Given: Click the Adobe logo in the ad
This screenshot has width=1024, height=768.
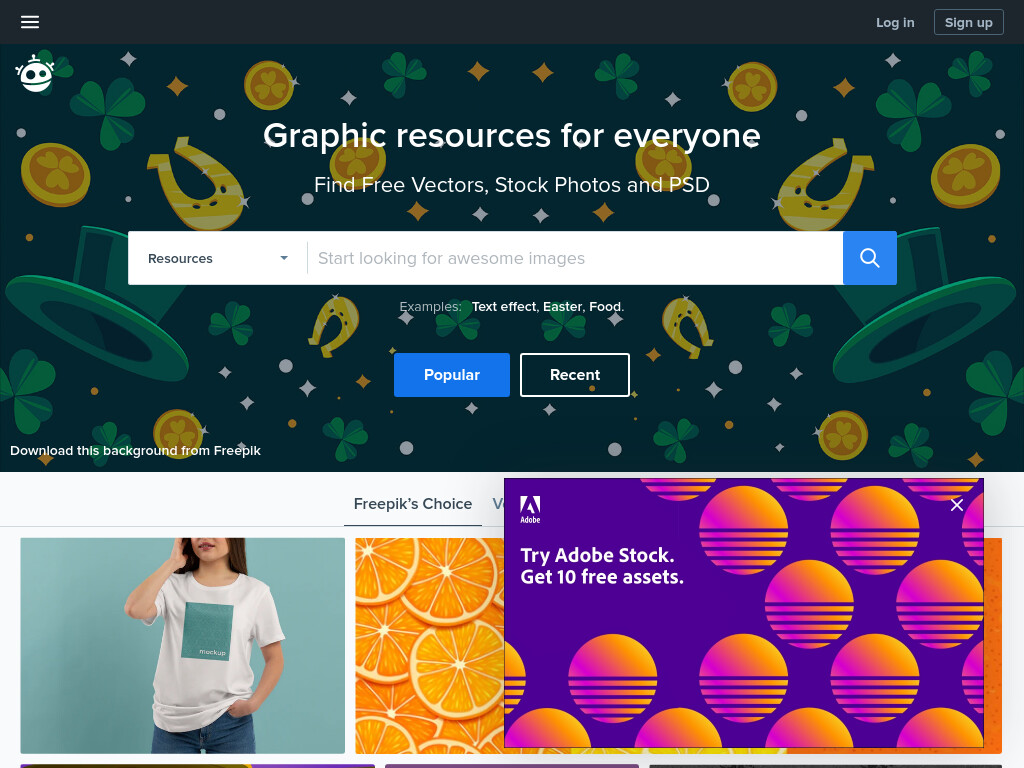Looking at the screenshot, I should 530,509.
